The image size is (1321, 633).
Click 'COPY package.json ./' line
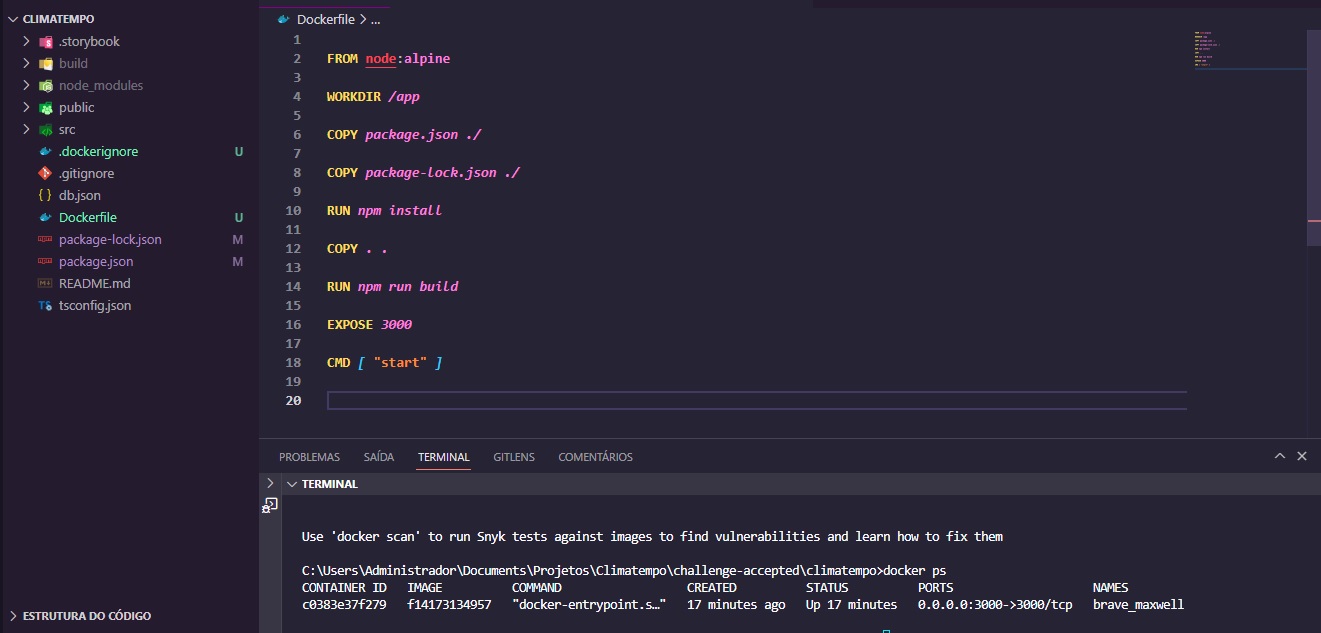click(x=404, y=135)
